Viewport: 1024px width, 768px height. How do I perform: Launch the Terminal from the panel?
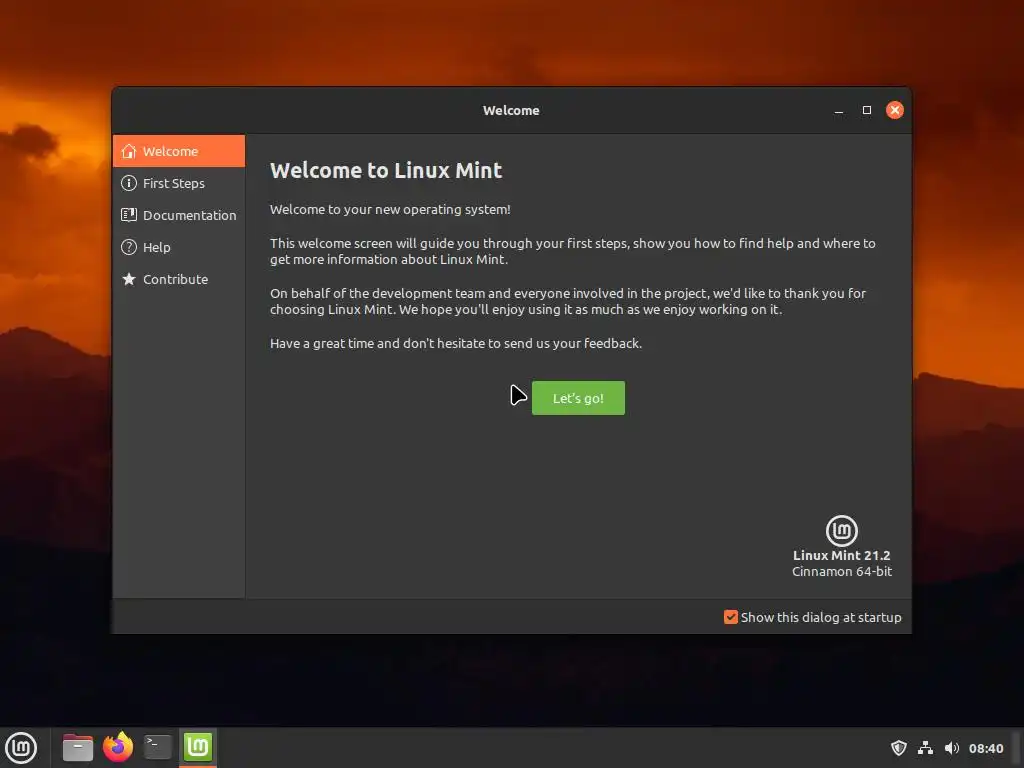(x=157, y=747)
